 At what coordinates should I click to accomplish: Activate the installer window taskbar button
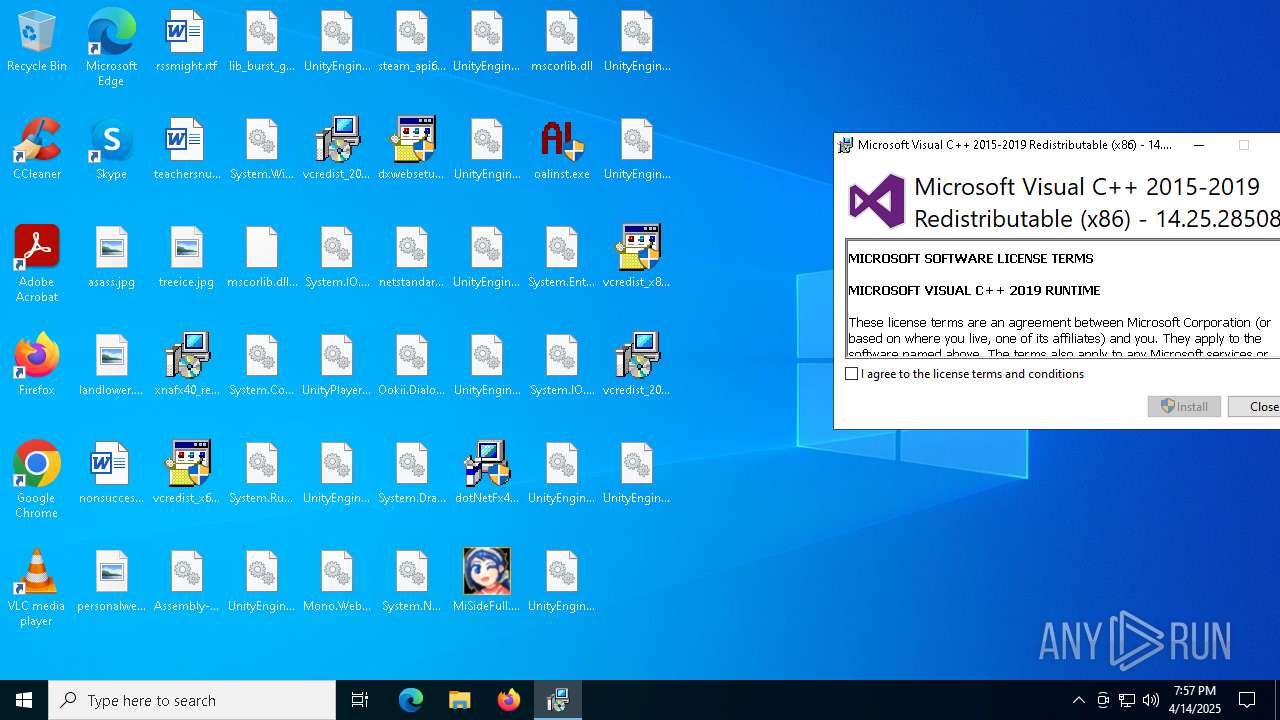558,700
